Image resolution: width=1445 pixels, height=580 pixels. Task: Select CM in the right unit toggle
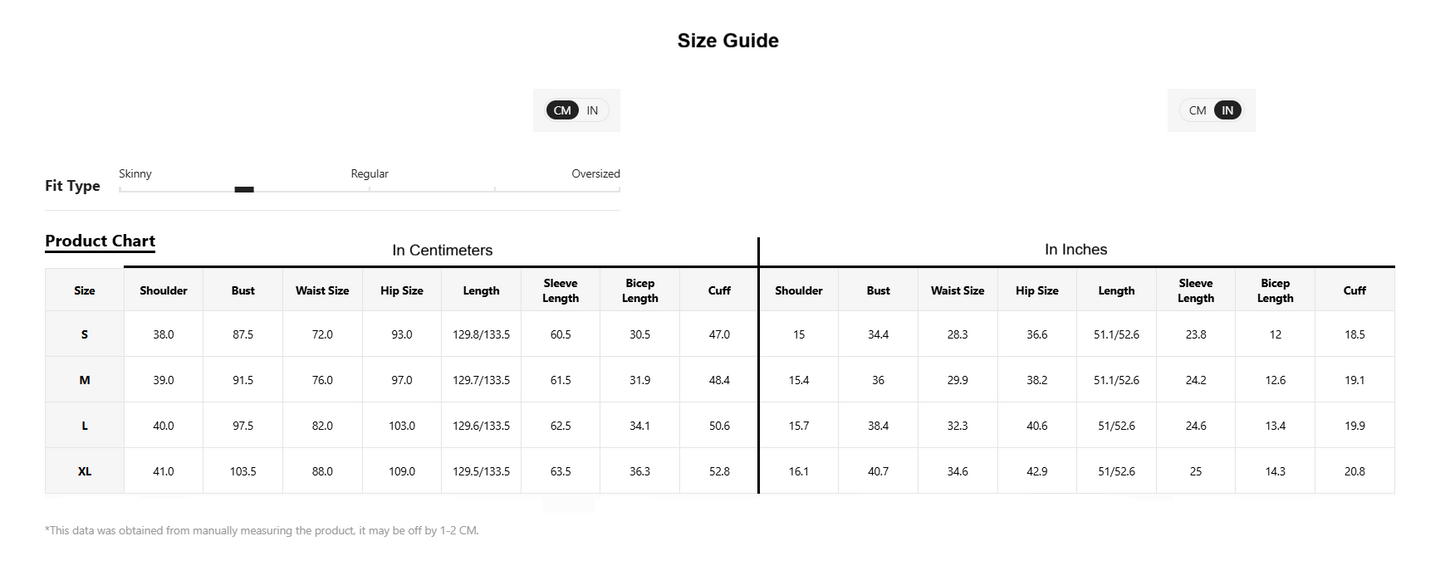point(1197,110)
